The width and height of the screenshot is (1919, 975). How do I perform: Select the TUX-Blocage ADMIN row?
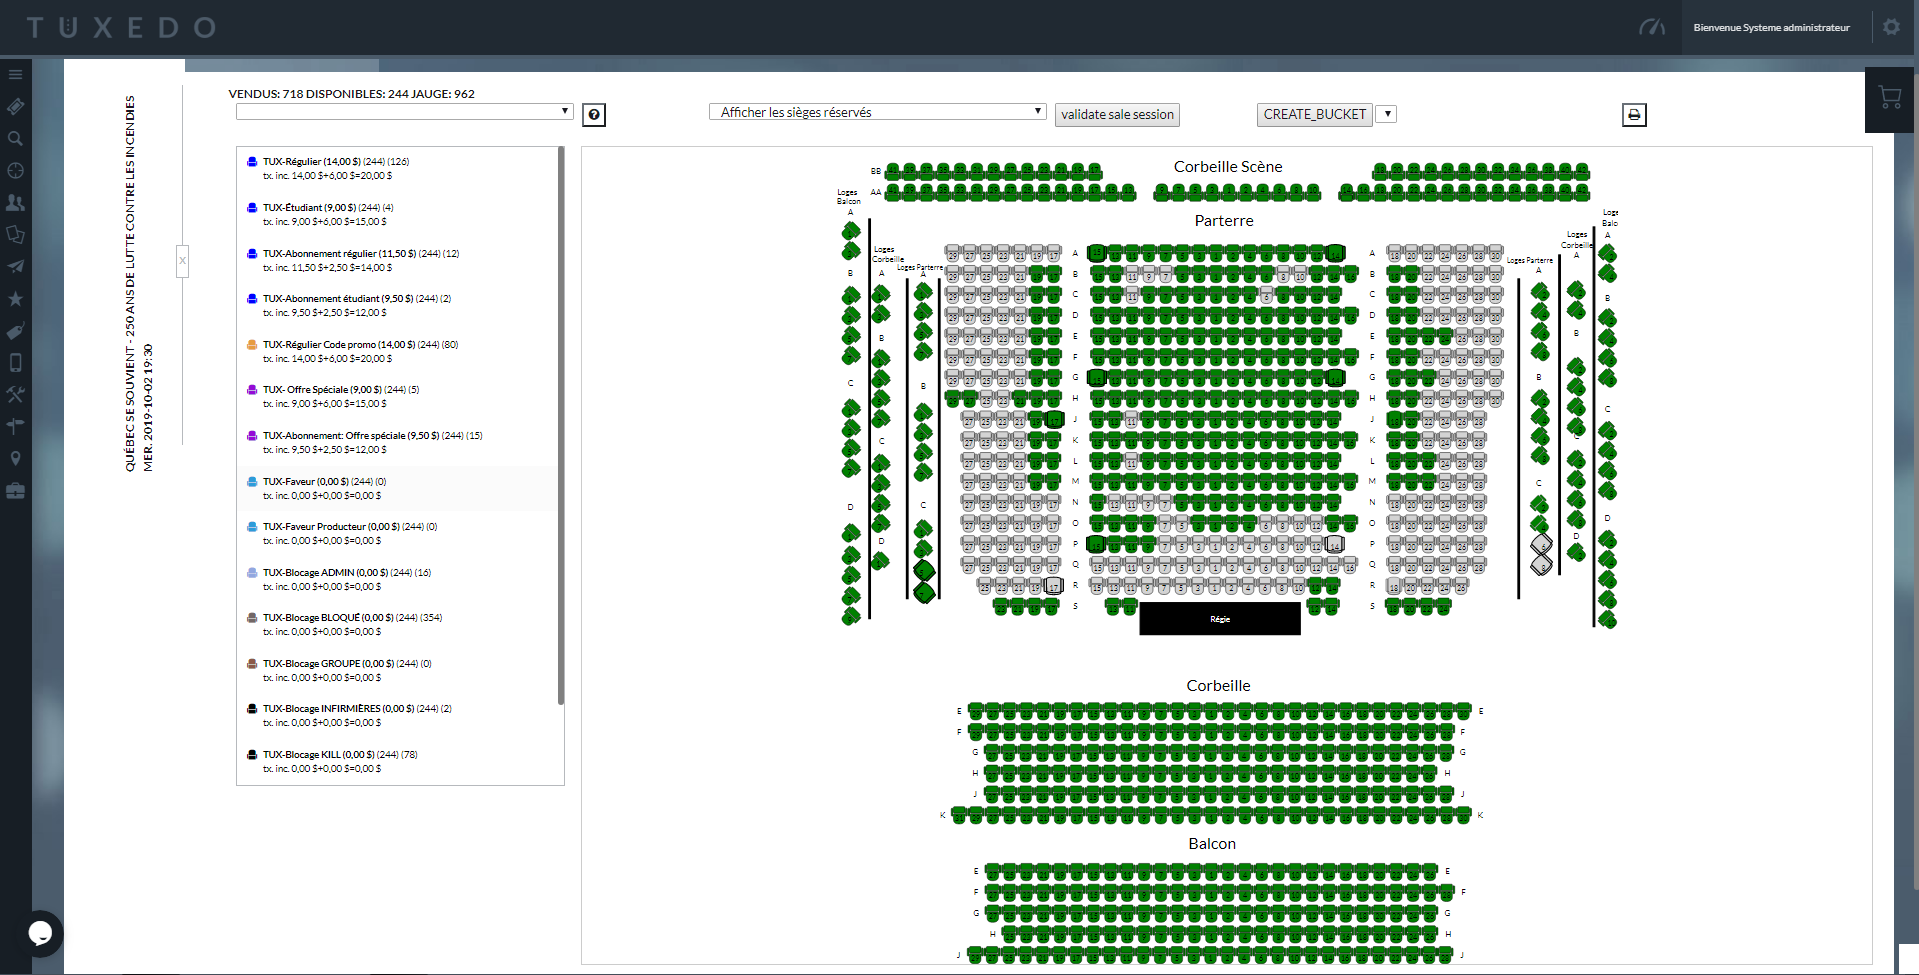(x=398, y=580)
